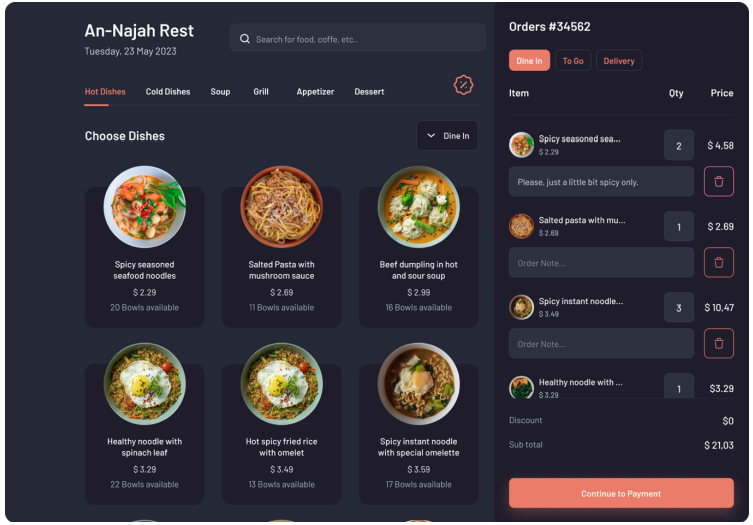Click the Dine In dropdown chevron
Screen dimensions: 753x525
[431, 136]
